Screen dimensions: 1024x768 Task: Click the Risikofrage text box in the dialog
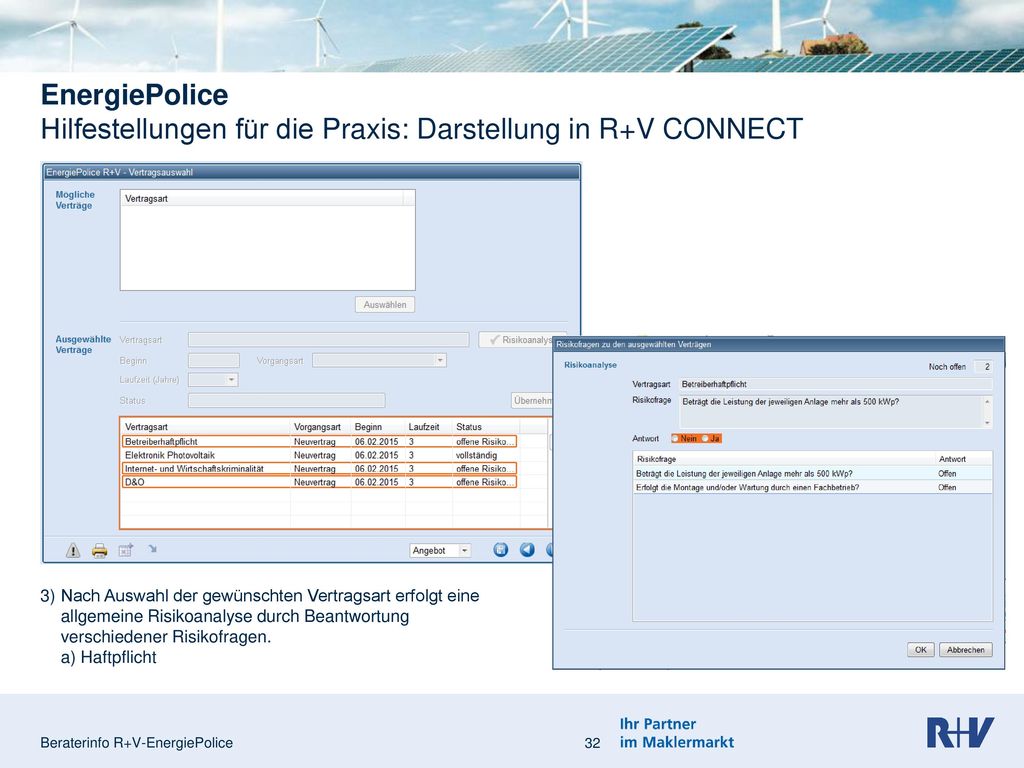tap(836, 412)
